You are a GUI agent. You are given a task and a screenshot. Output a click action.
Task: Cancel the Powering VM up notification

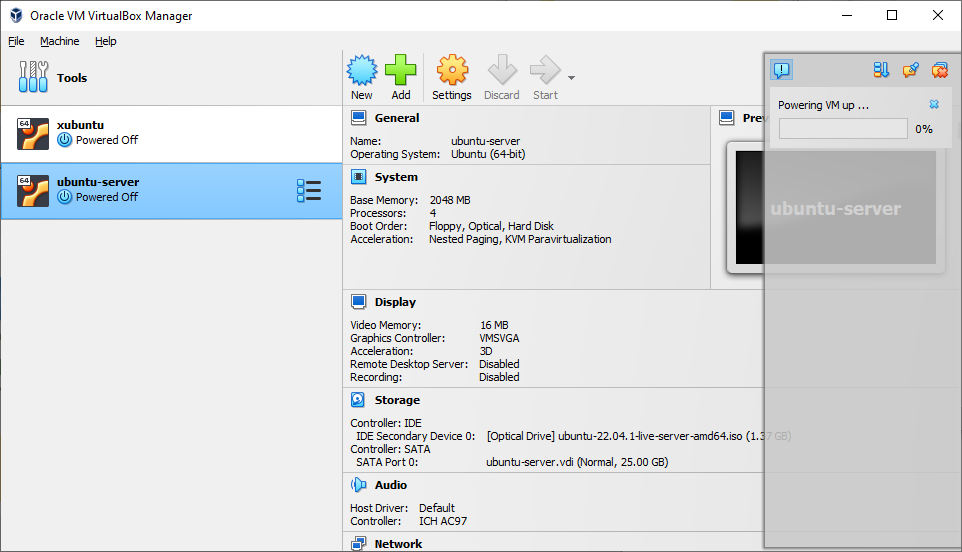pyautogui.click(x=934, y=104)
